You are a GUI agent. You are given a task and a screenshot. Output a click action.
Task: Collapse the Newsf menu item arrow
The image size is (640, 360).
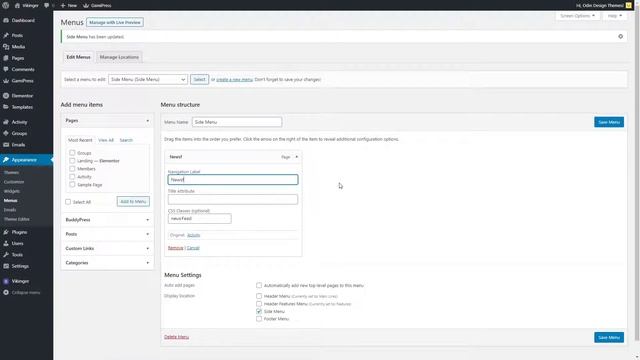(297, 157)
